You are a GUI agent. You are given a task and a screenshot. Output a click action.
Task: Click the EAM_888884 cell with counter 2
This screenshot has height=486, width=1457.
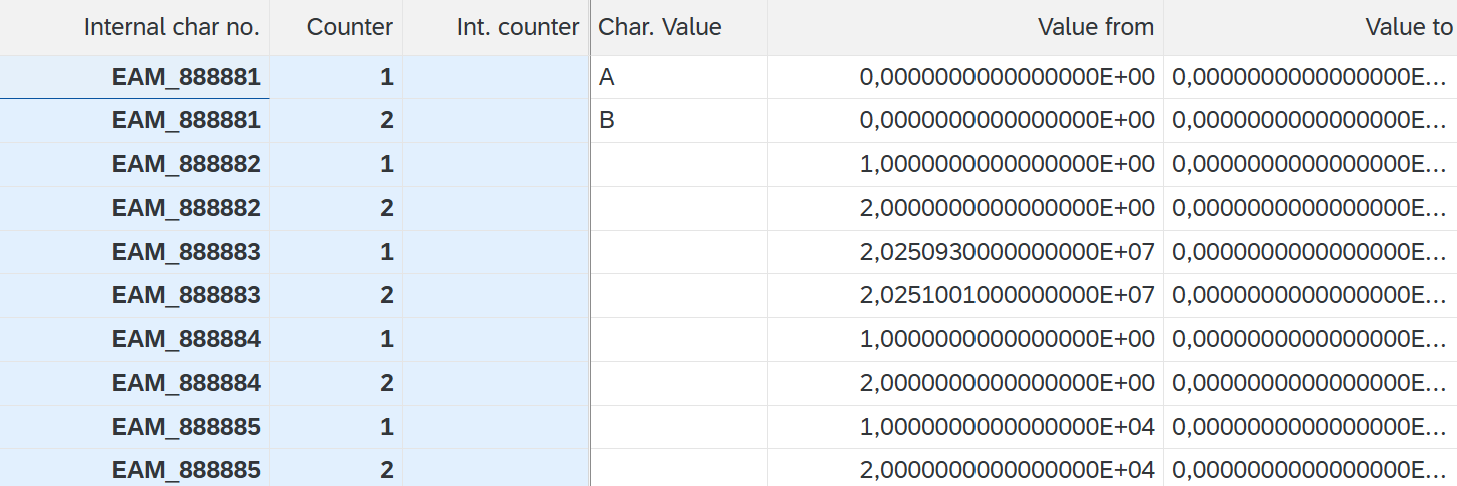pyautogui.click(x=186, y=383)
